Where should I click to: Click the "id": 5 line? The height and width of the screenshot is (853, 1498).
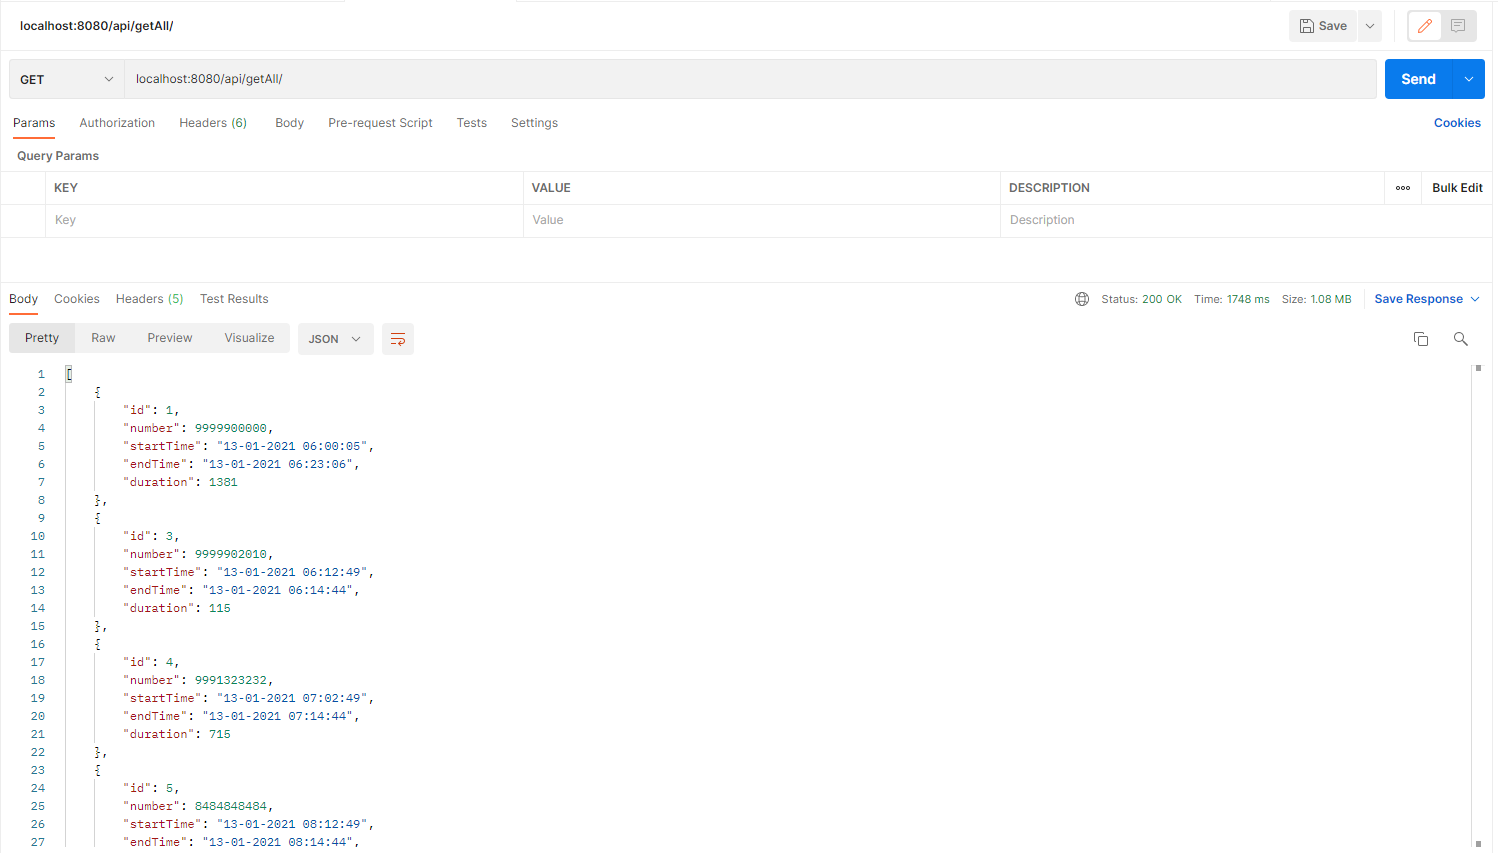(151, 788)
